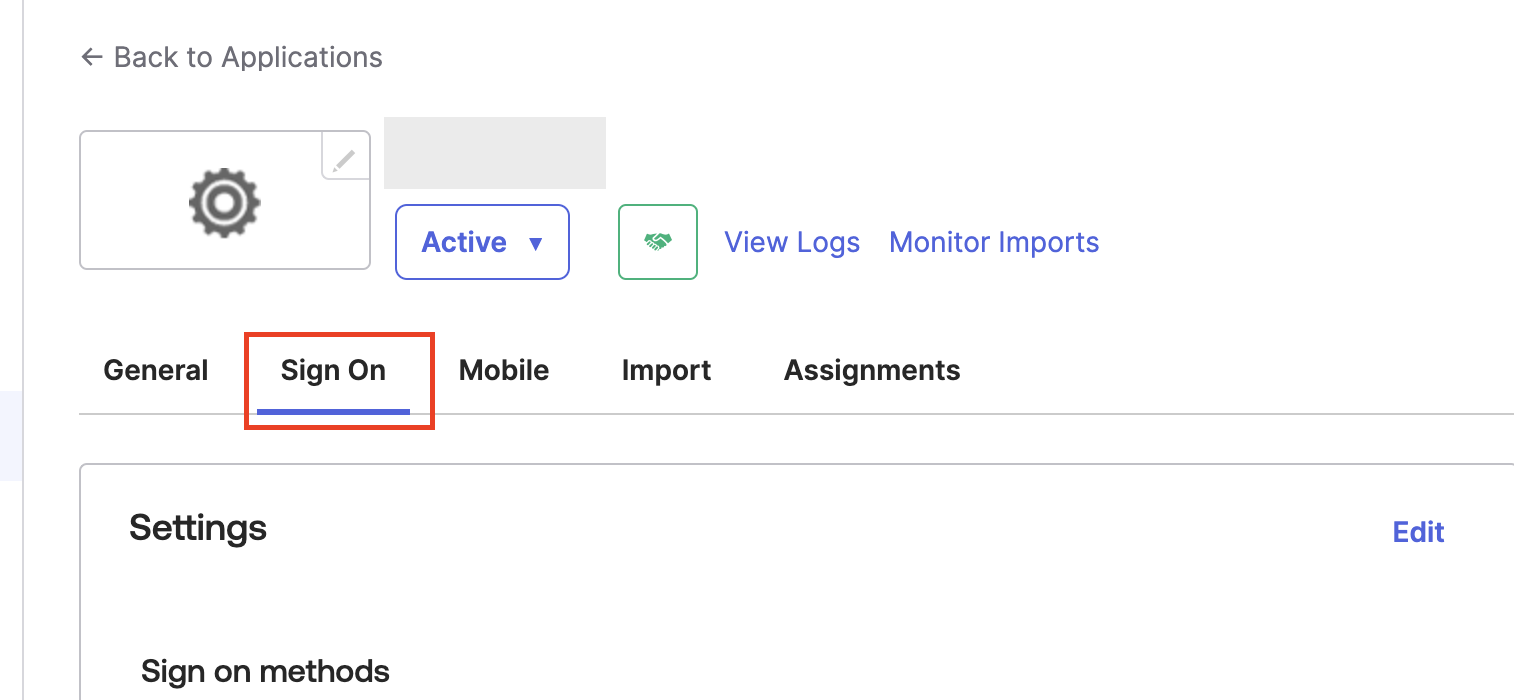Switch to the General tab

[x=156, y=370]
